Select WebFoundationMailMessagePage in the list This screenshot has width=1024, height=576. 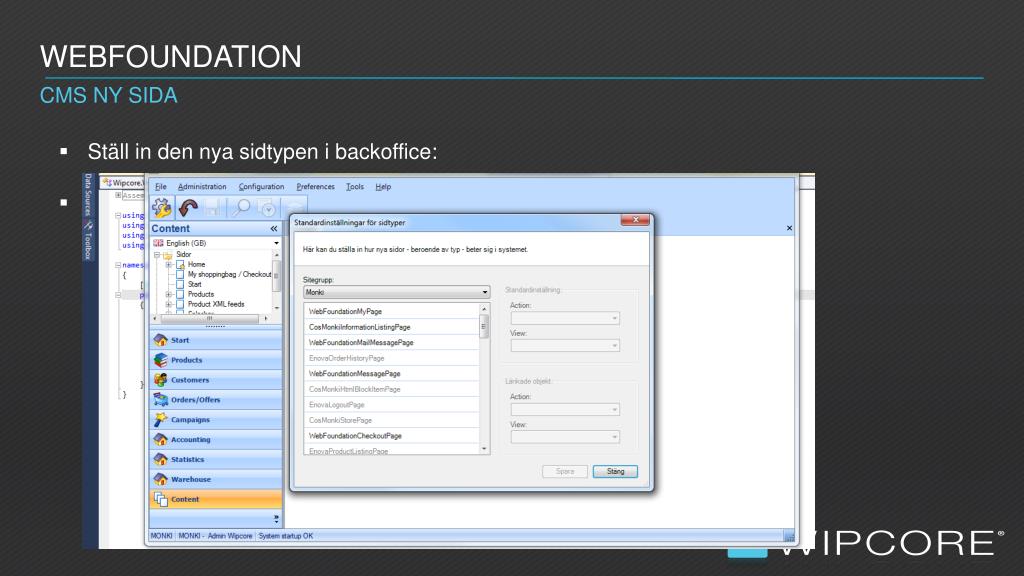(392, 342)
